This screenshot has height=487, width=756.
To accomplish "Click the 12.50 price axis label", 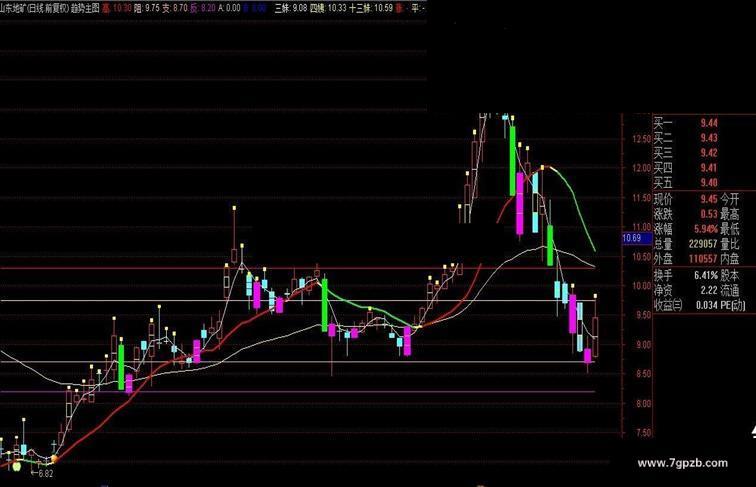I will tap(642, 139).
